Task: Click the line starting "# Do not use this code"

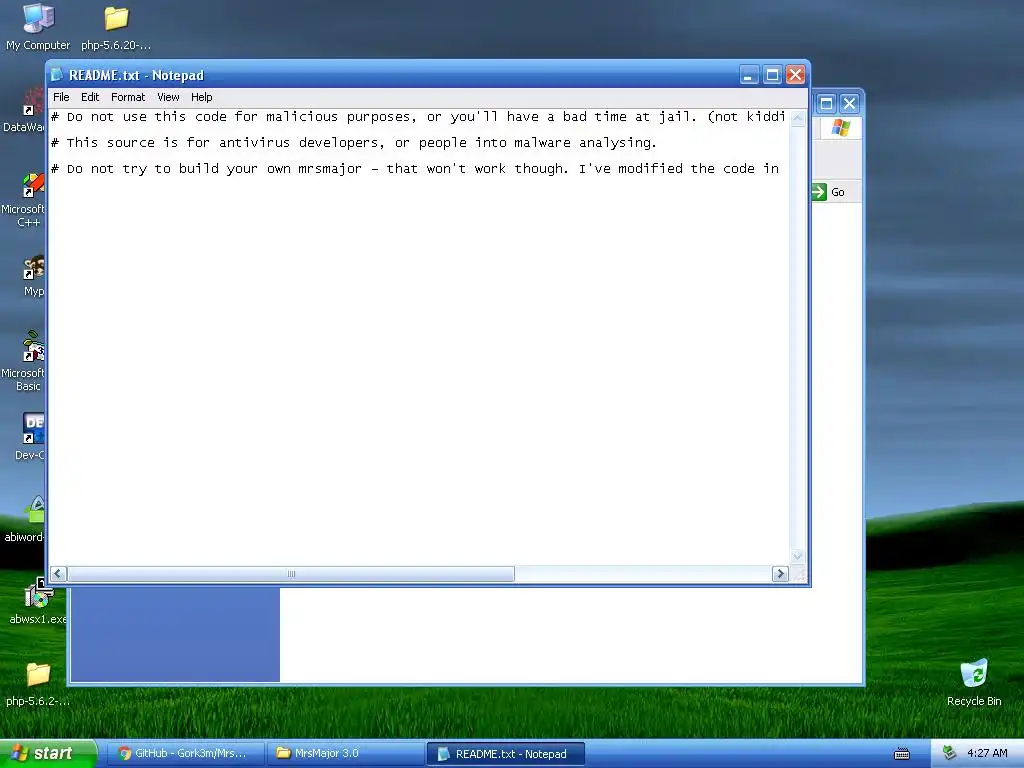Action: [418, 117]
